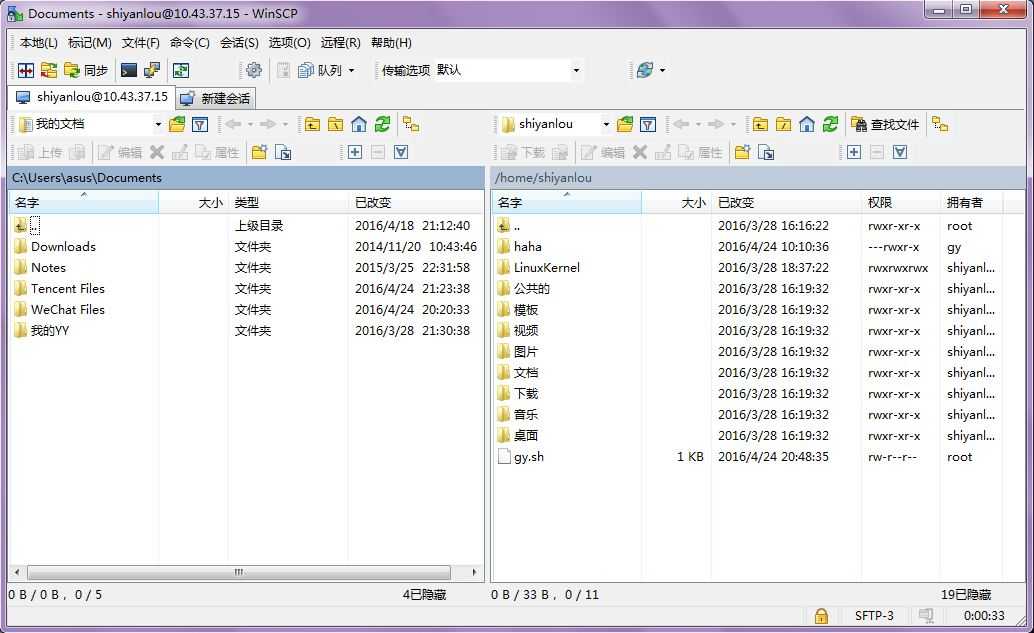This screenshot has height=633, width=1034.
Task: Go to local root directory icon
Action: point(336,124)
